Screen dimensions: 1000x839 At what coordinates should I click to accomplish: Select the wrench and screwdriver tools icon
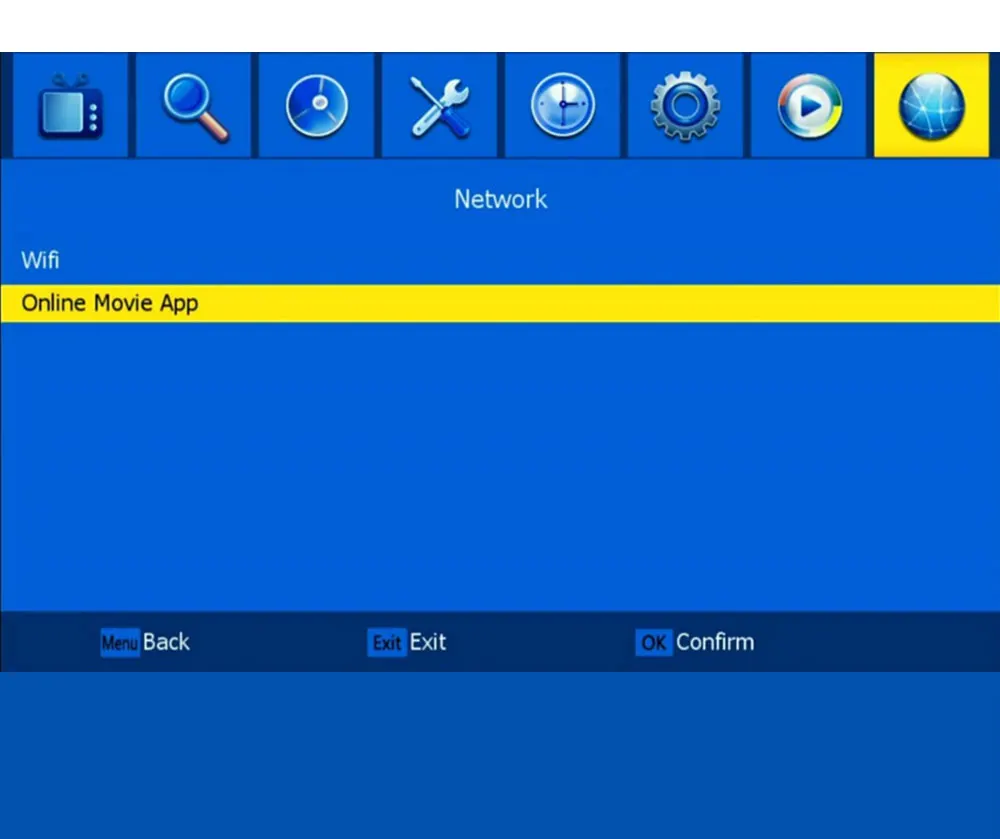(x=439, y=105)
